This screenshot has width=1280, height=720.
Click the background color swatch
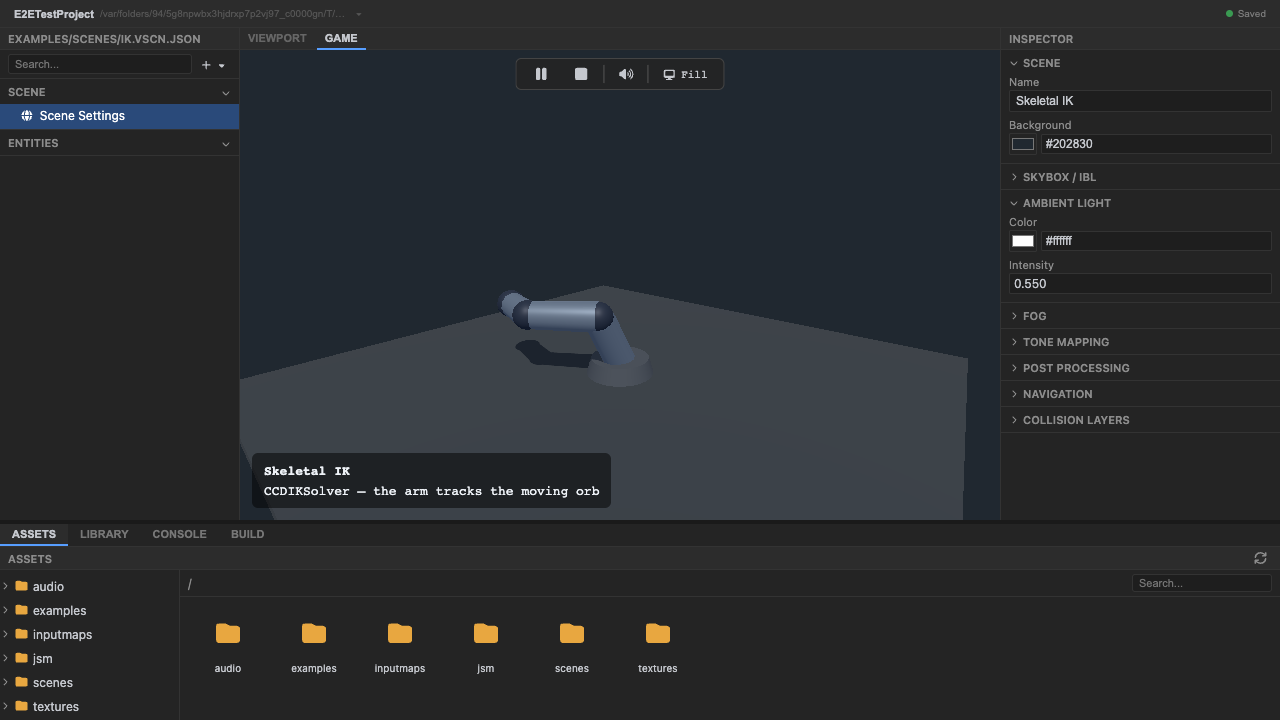pos(1023,144)
